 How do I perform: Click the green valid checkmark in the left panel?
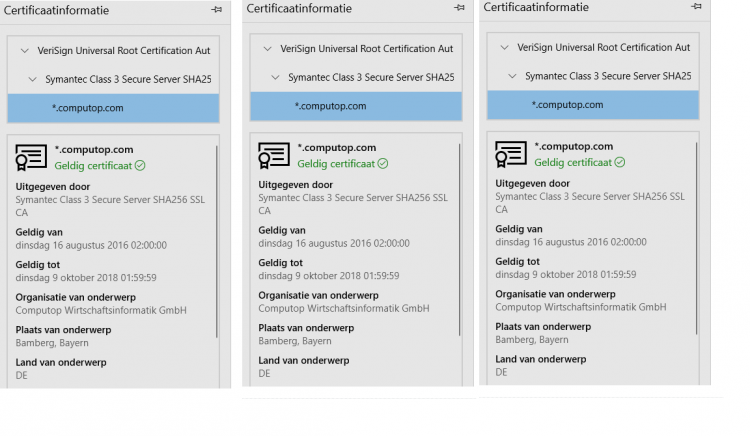140,165
